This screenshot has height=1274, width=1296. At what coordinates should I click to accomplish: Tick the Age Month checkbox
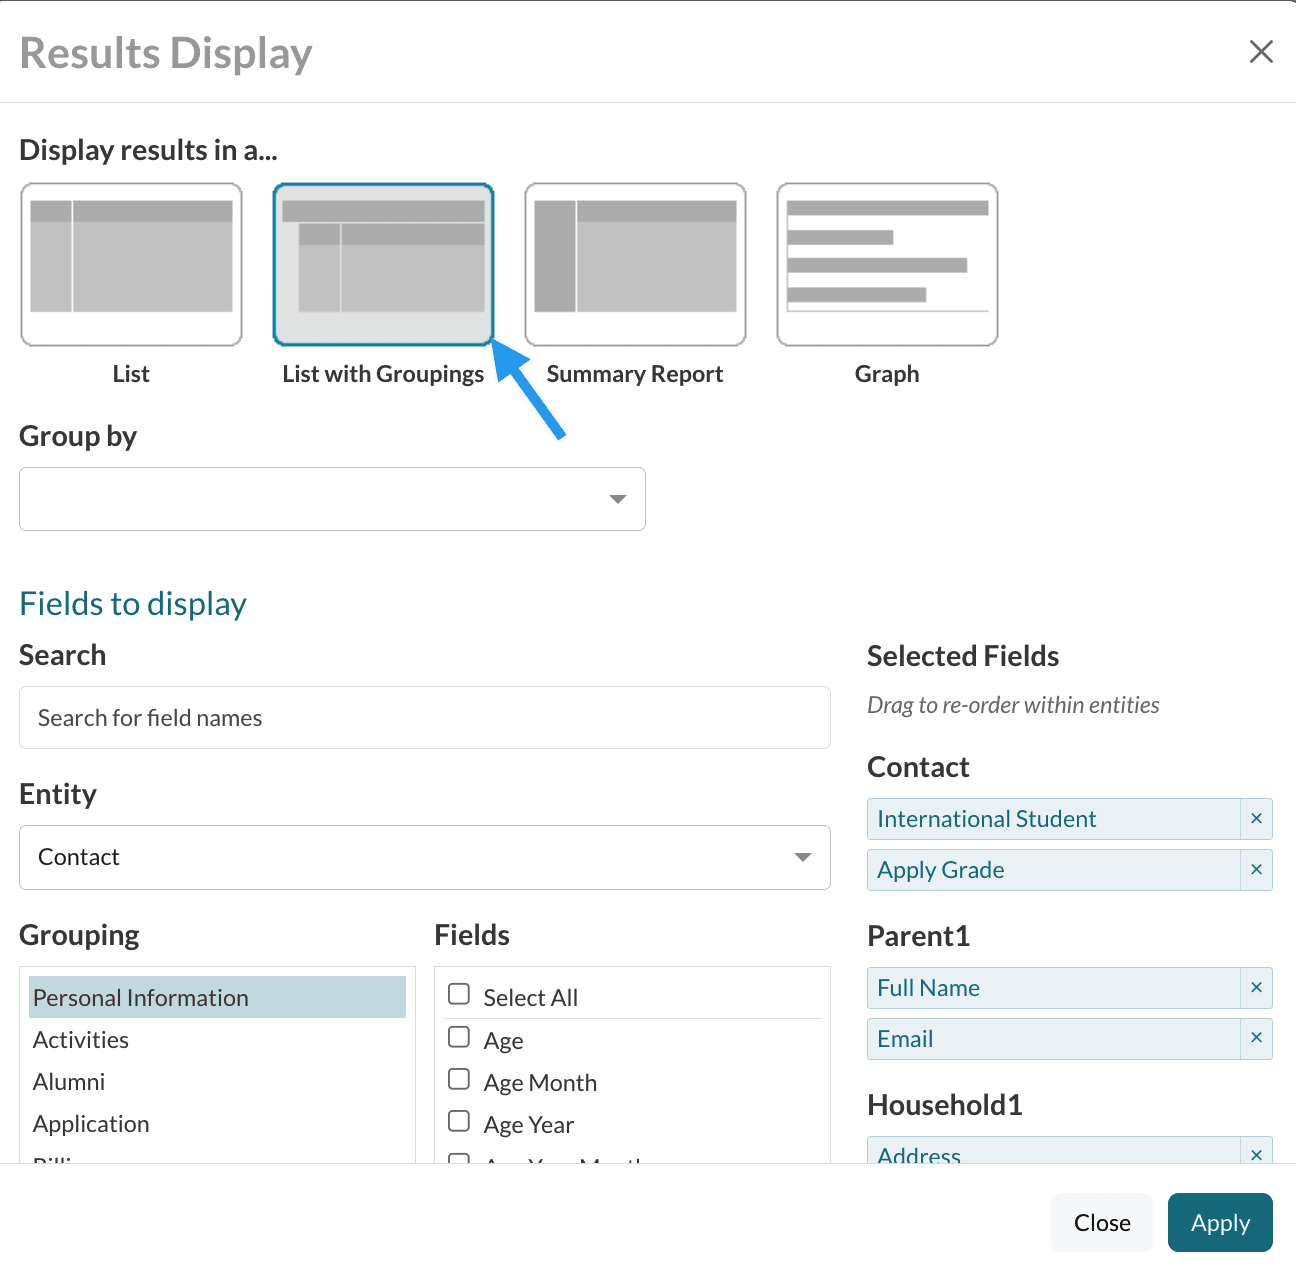click(459, 1079)
